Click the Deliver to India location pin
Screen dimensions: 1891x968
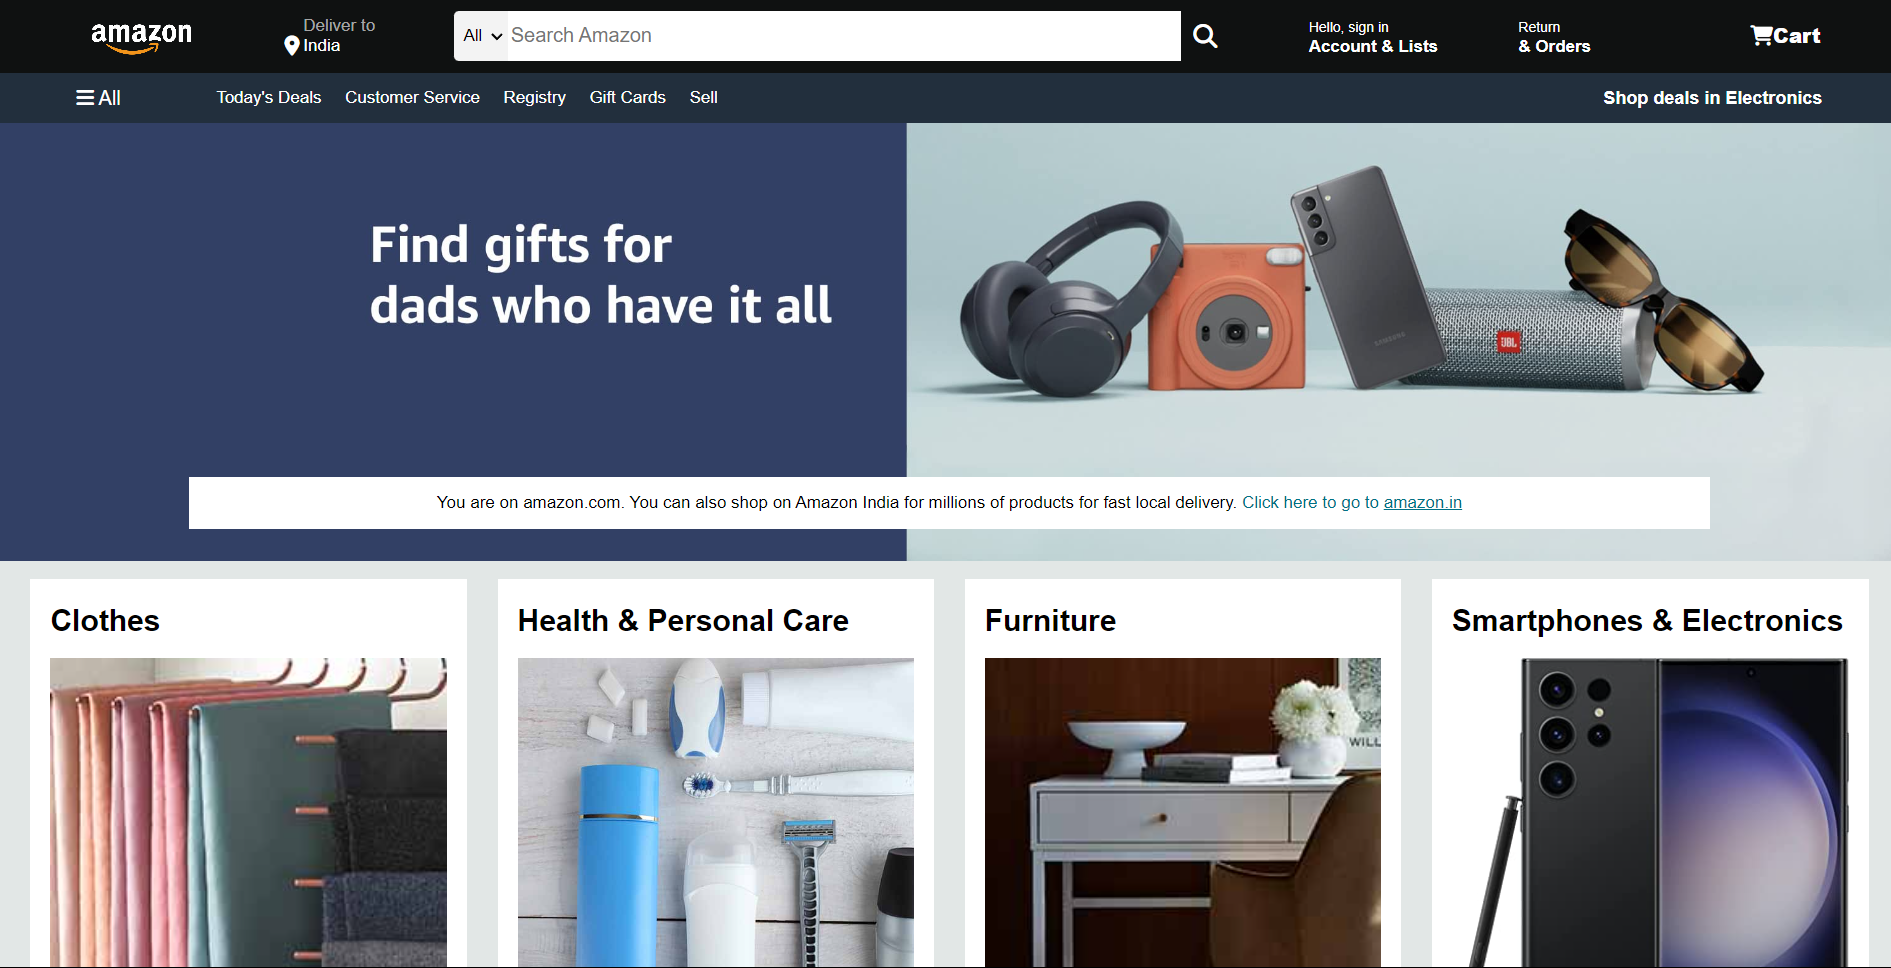pyautogui.click(x=292, y=45)
